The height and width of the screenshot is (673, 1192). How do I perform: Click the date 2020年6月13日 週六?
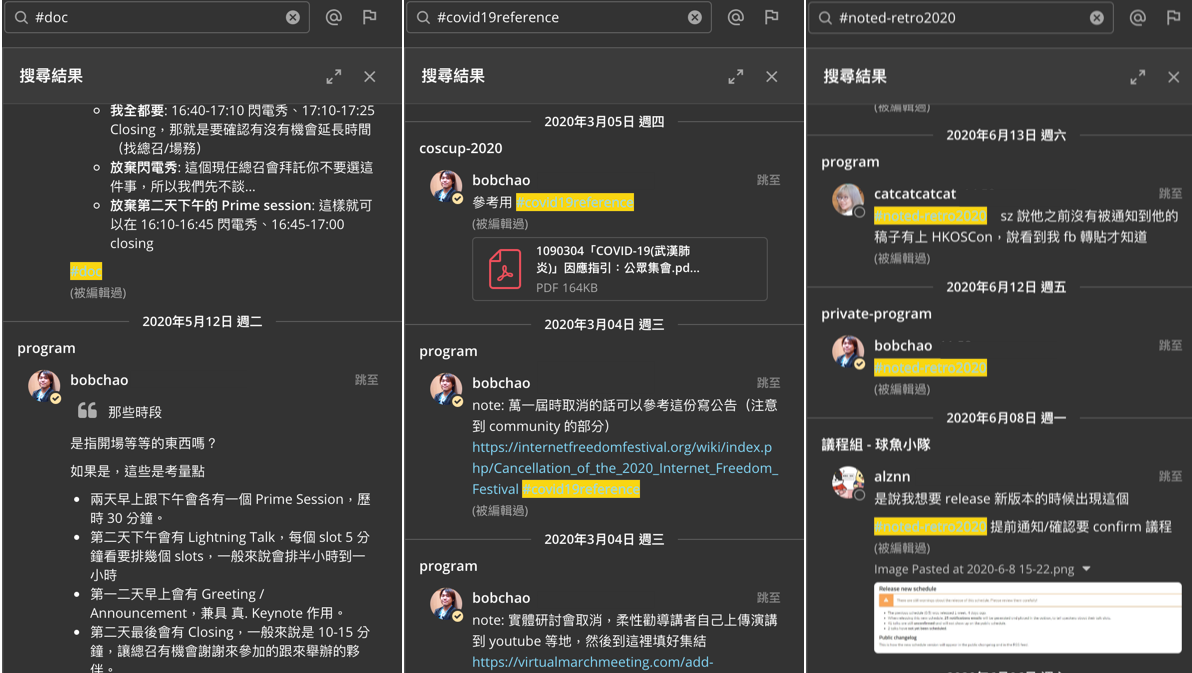(1006, 135)
